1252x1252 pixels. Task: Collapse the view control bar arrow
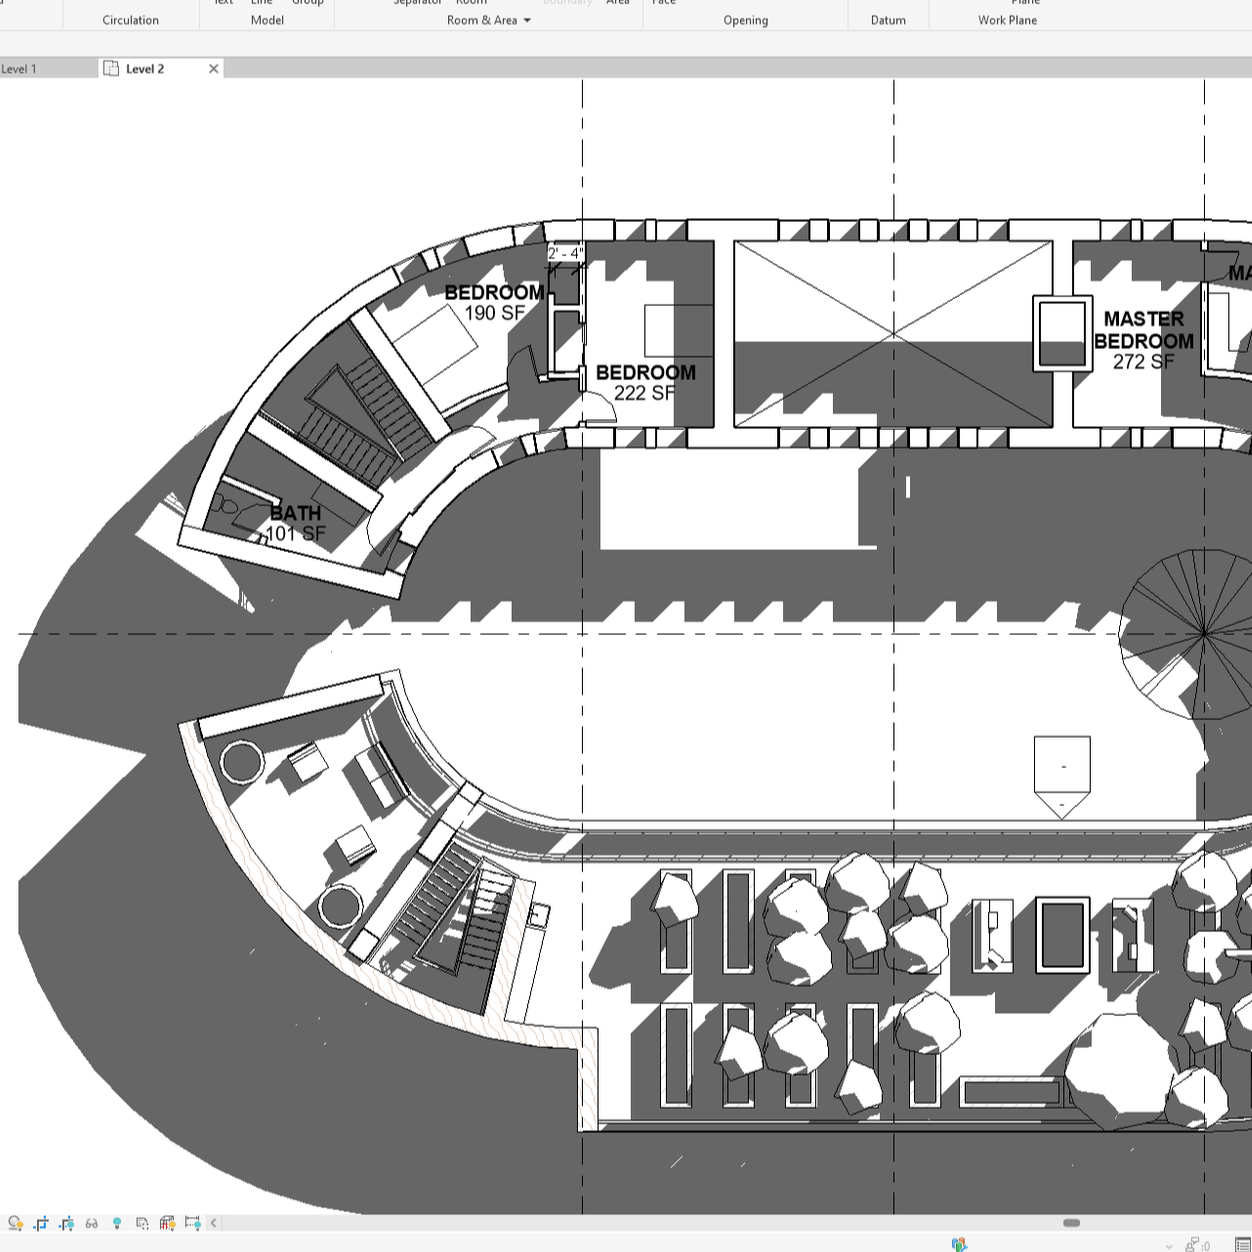point(213,1223)
